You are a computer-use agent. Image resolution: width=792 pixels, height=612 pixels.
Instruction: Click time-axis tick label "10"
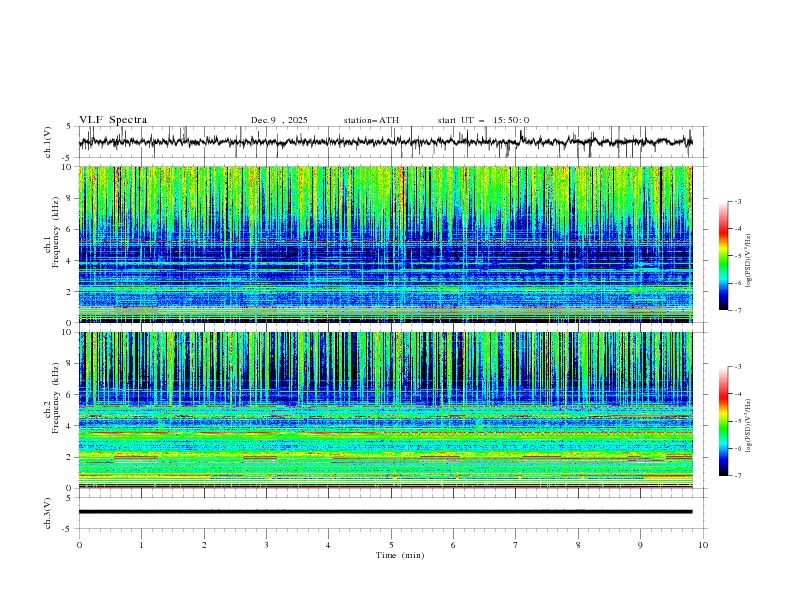703,545
